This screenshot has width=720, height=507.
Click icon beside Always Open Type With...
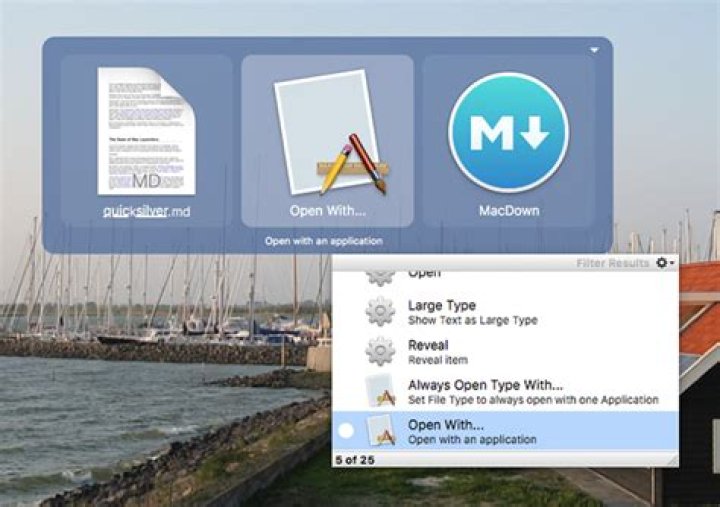pos(381,391)
